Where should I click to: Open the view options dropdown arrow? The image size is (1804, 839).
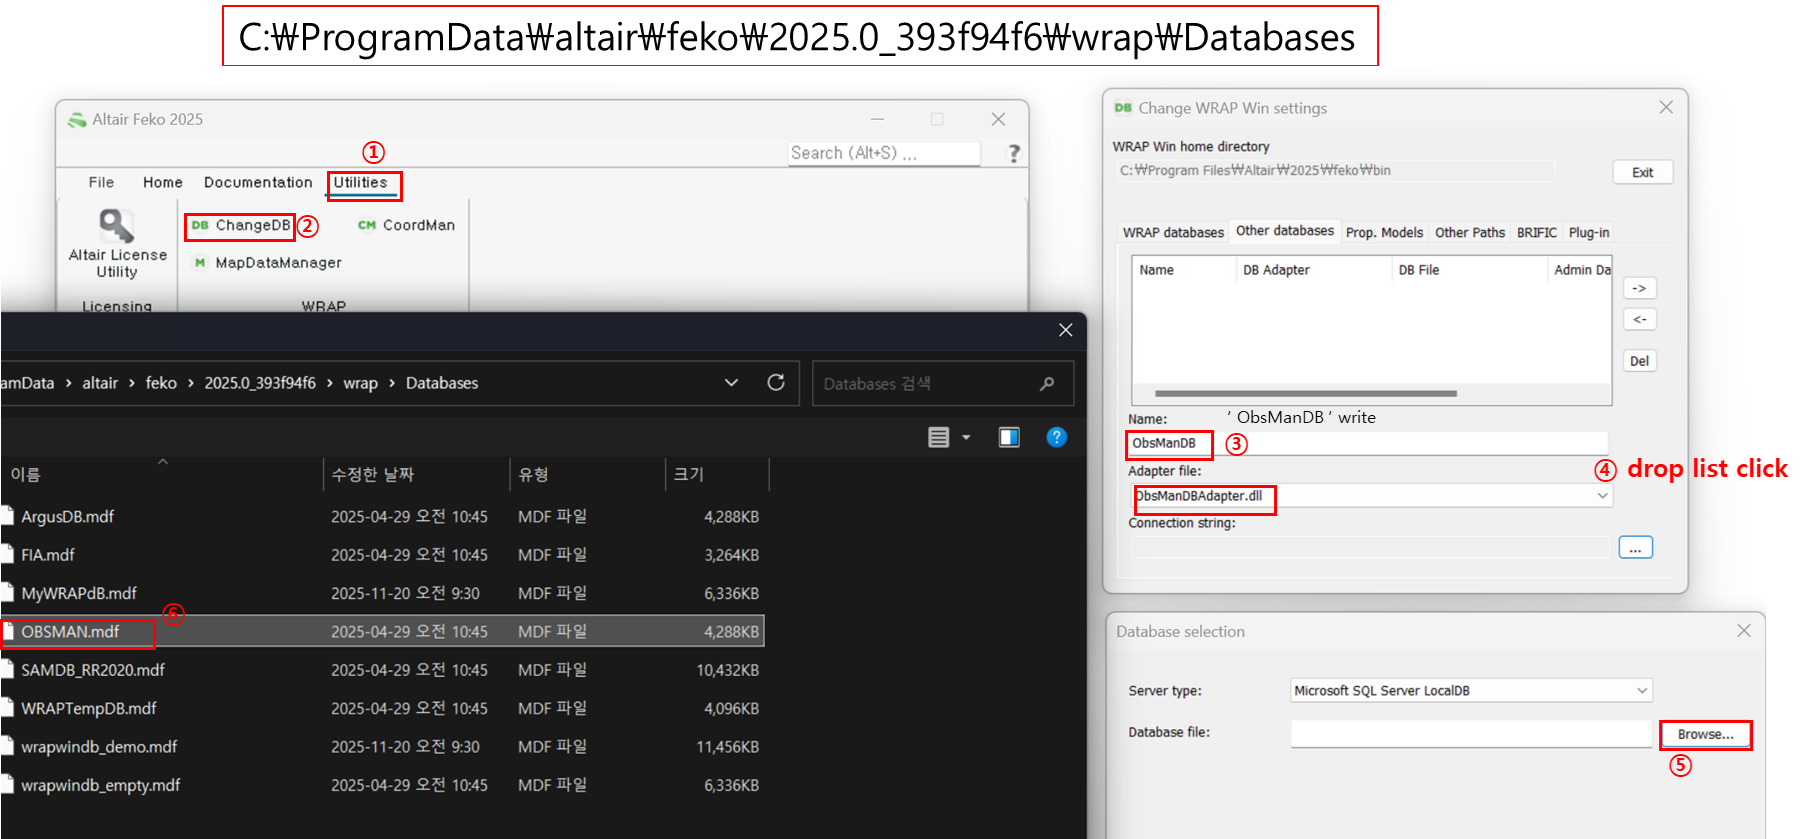966,437
